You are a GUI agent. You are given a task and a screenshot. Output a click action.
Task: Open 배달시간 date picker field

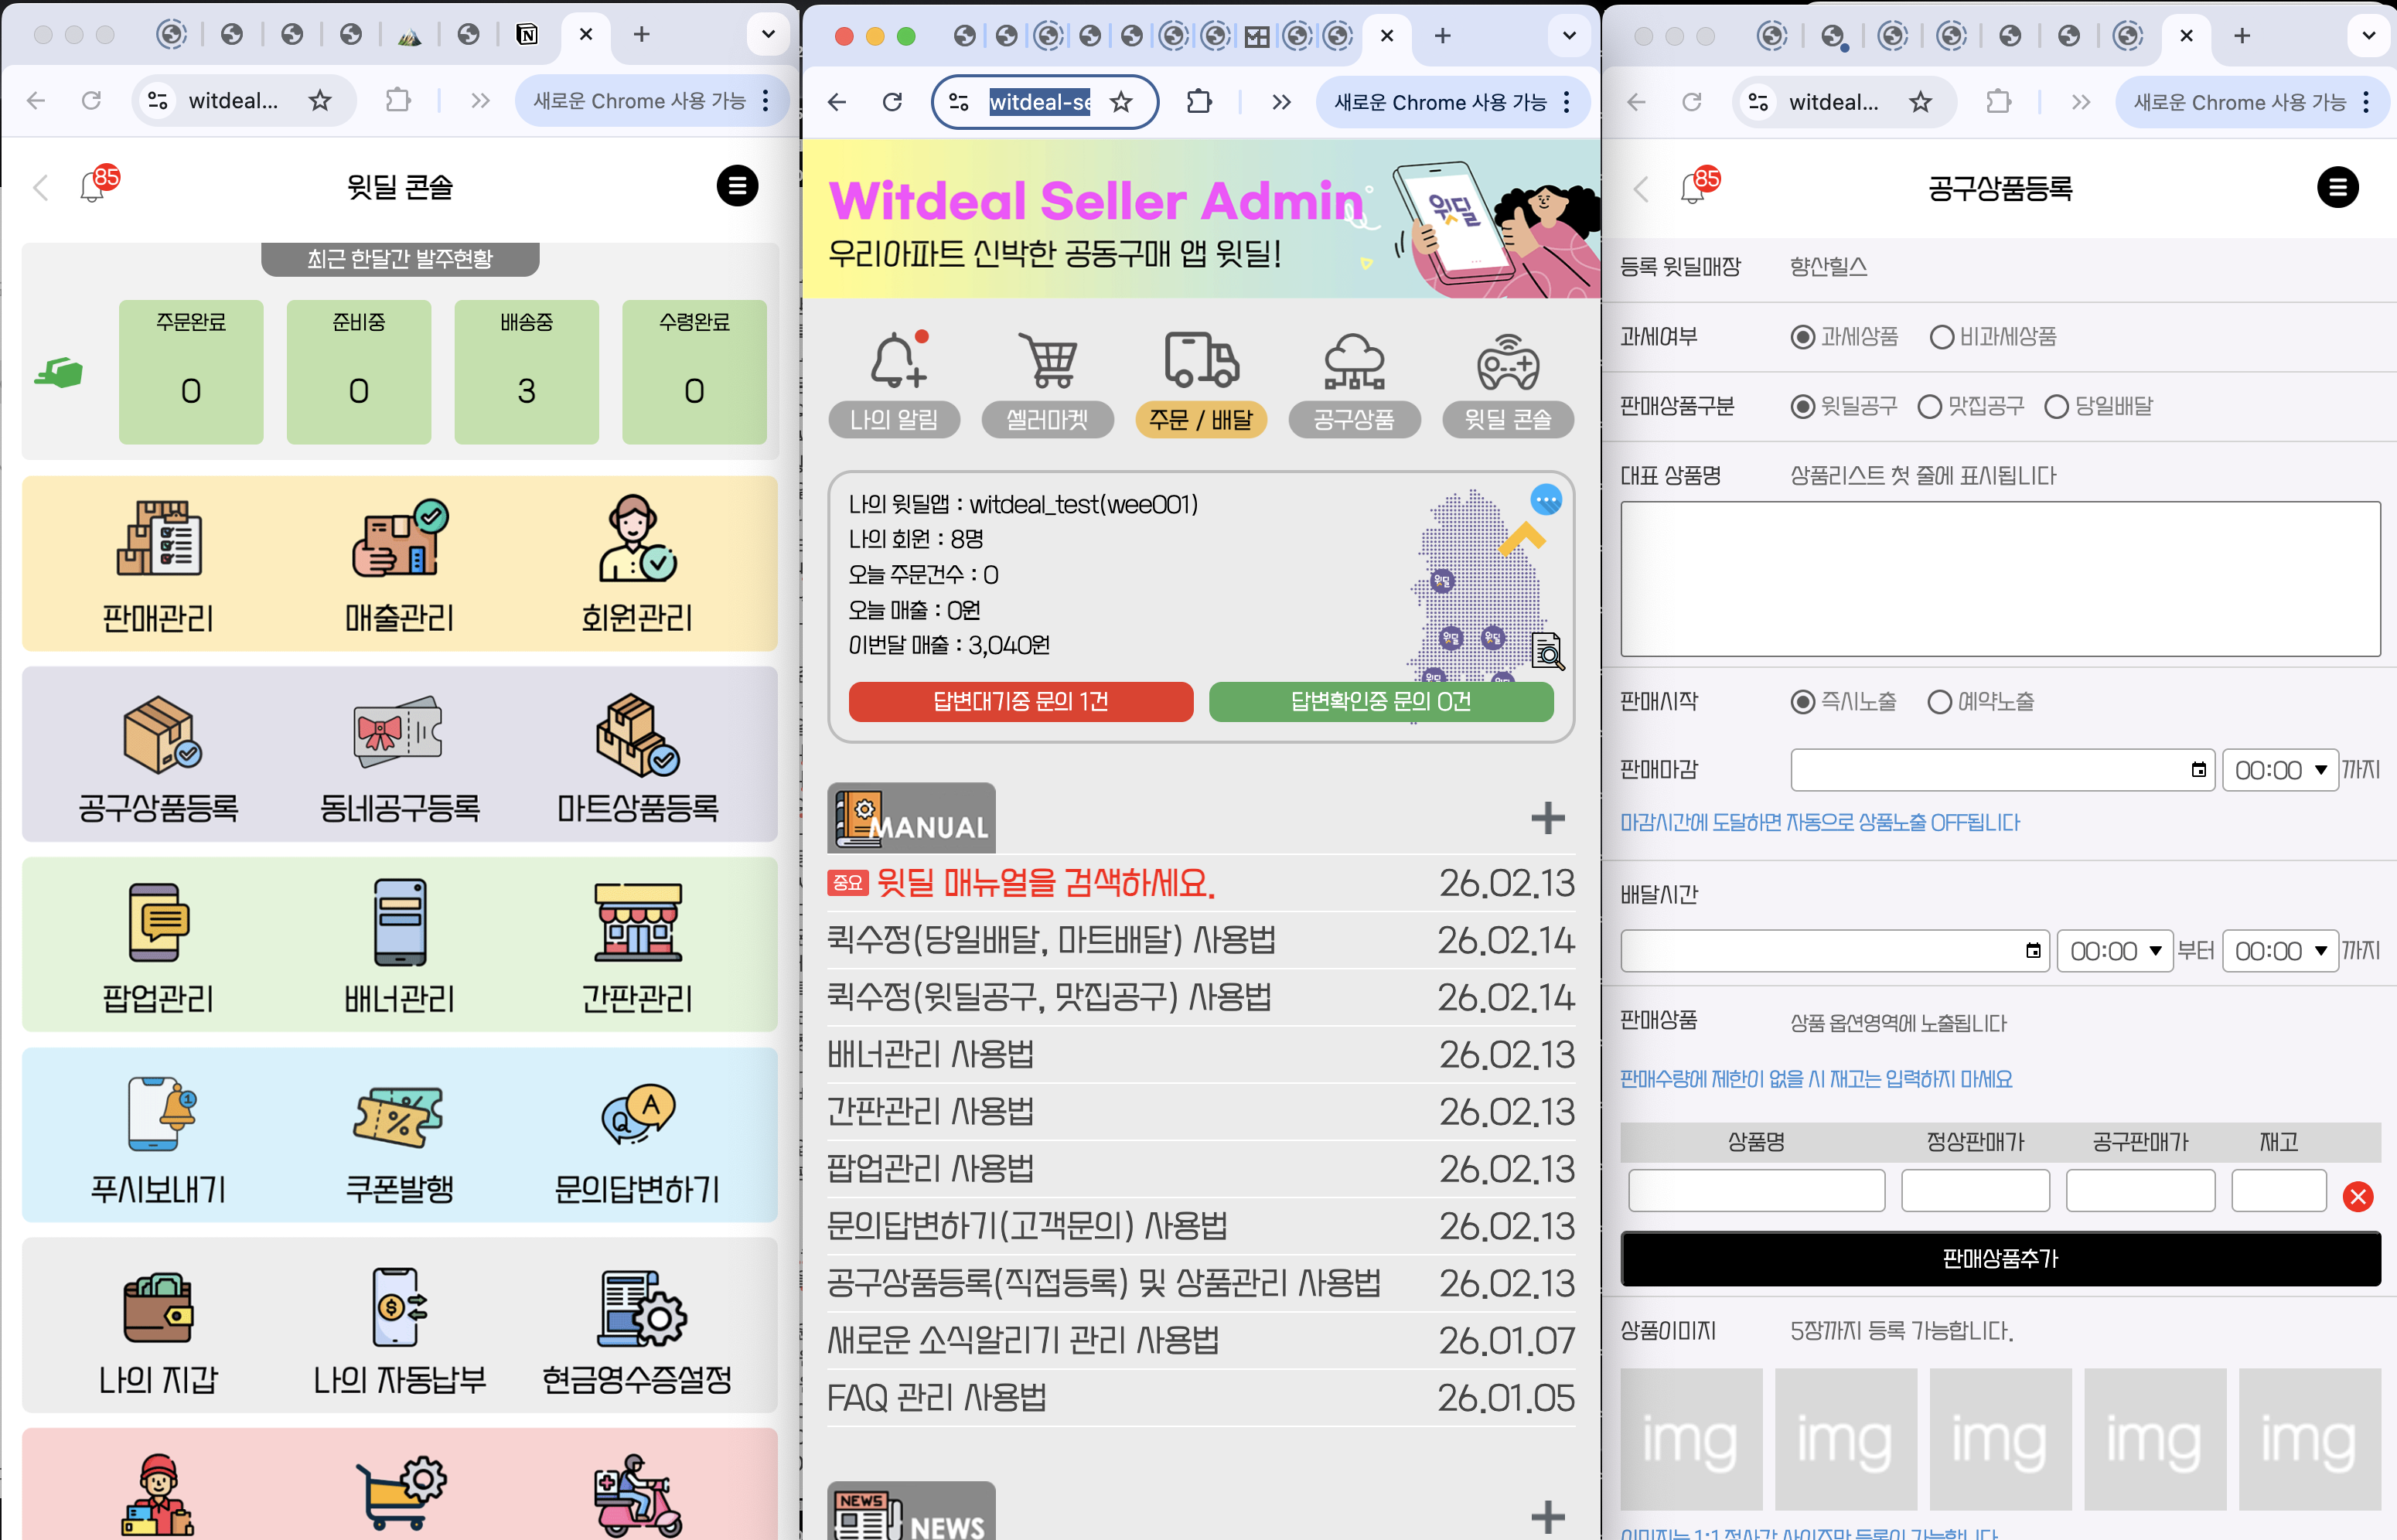click(1835, 951)
